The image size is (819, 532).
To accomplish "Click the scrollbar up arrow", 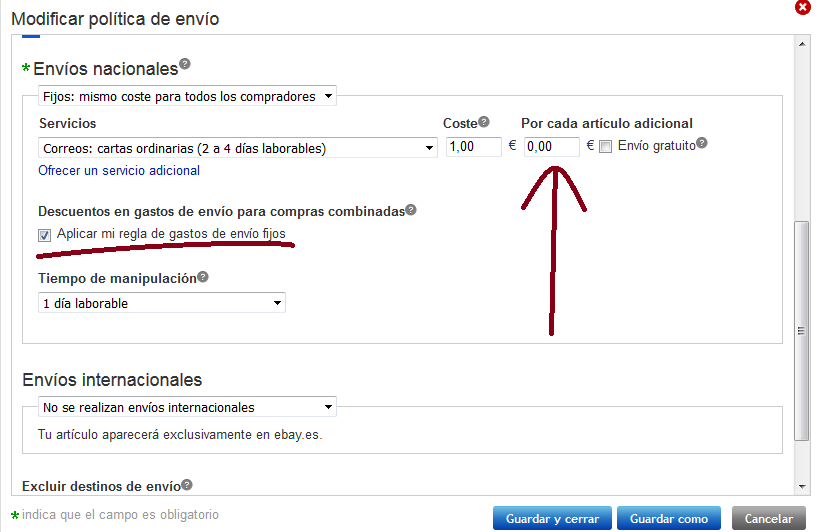I will tap(802, 44).
